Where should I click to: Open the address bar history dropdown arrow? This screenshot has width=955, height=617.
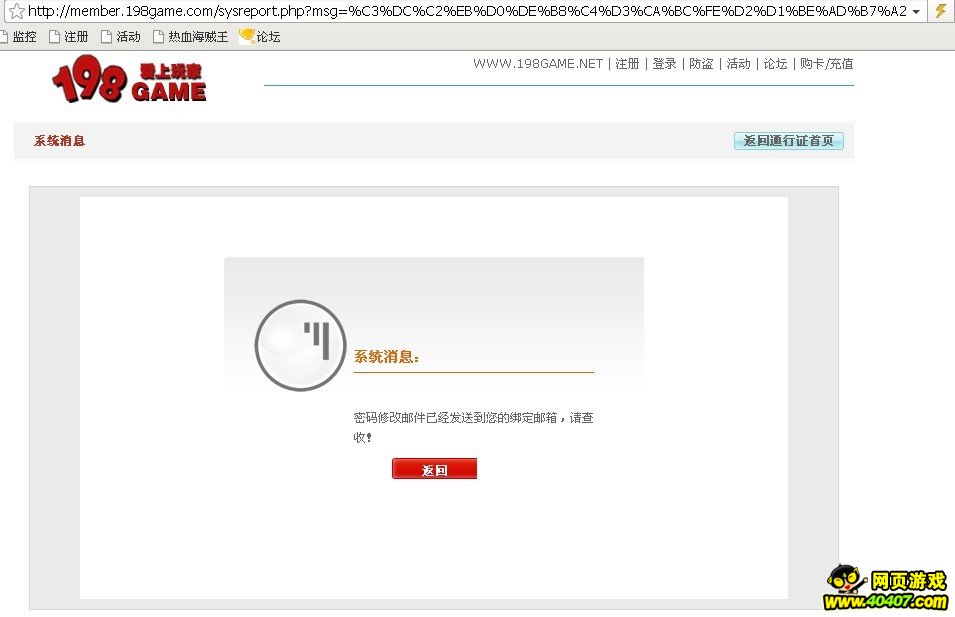click(x=916, y=12)
